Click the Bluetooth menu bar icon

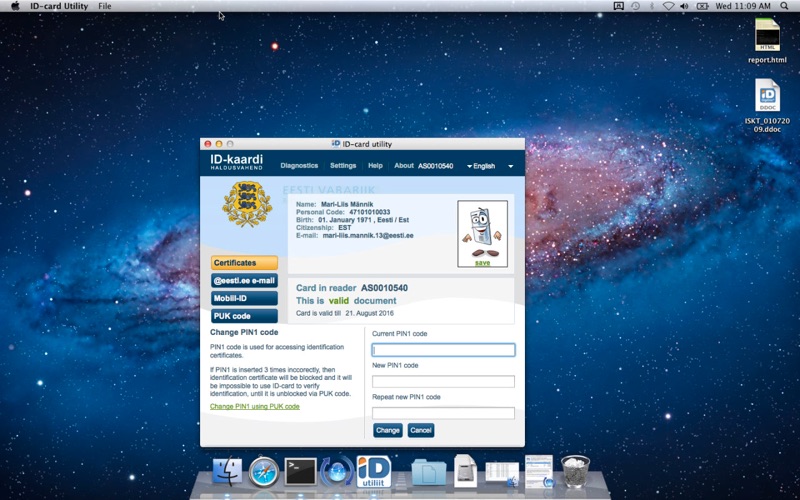click(652, 6)
